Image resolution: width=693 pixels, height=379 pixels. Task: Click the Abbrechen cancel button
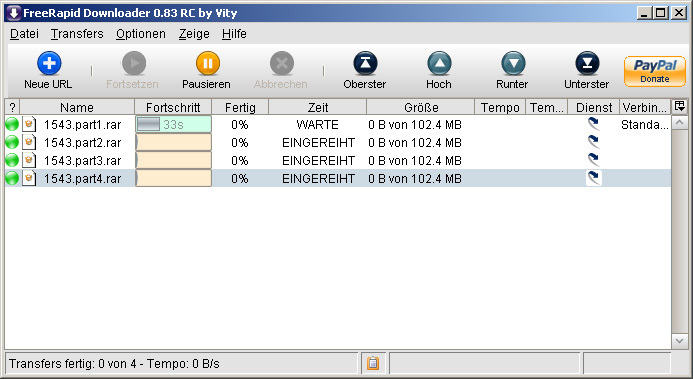point(281,71)
